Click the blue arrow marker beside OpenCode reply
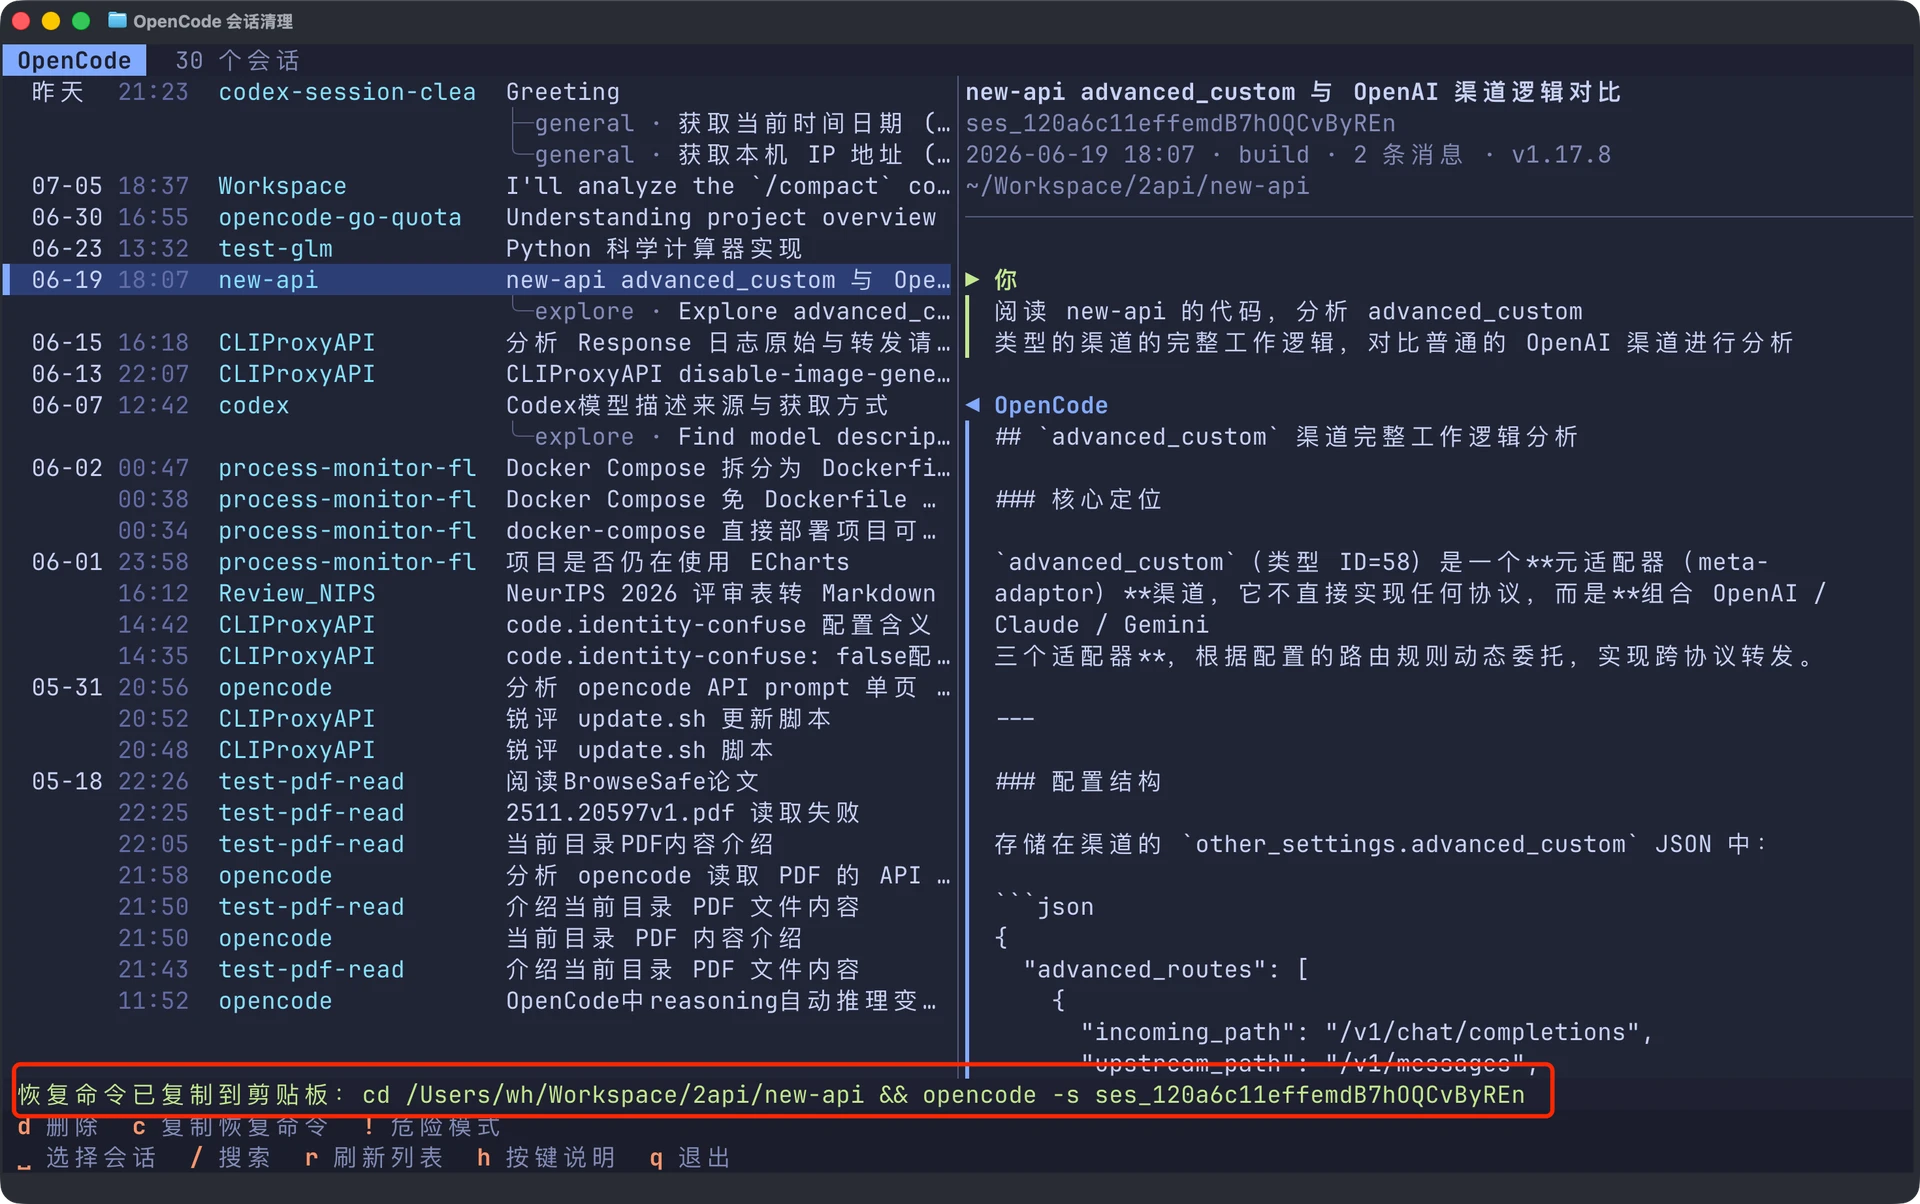 click(x=972, y=405)
